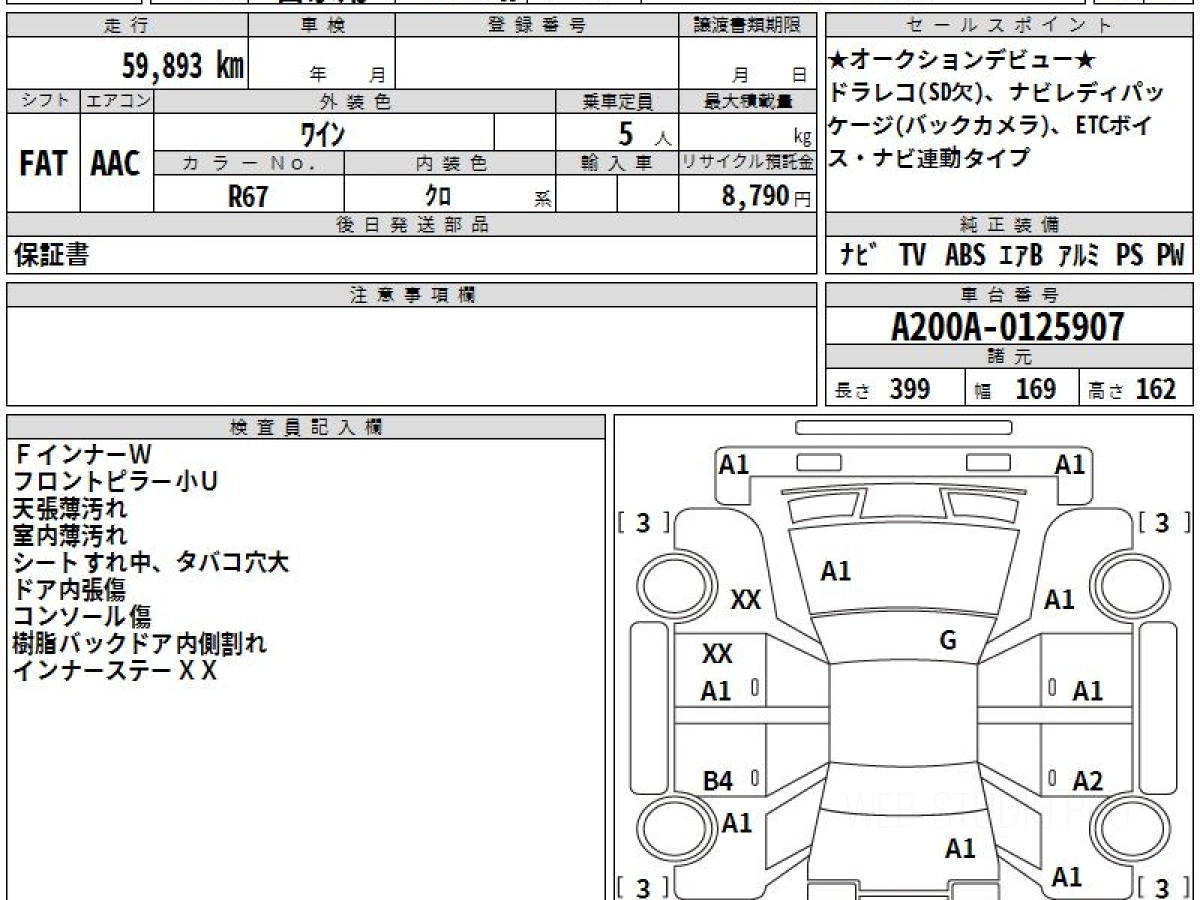Select the PS equipment label
Viewport: 1200px width, 900px height.
click(1130, 255)
